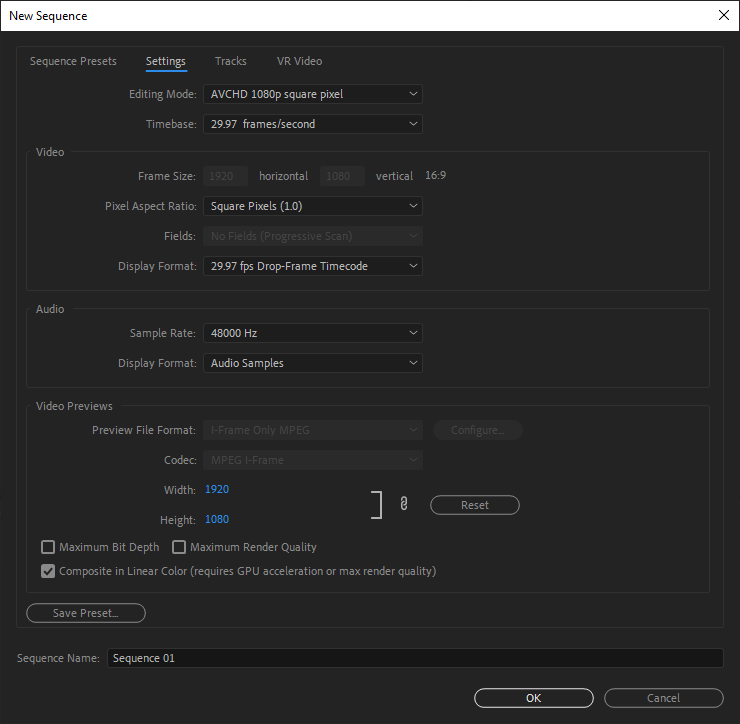Click the Preview File Format dropdown
Viewport: 740px width, 724px height.
(x=313, y=430)
